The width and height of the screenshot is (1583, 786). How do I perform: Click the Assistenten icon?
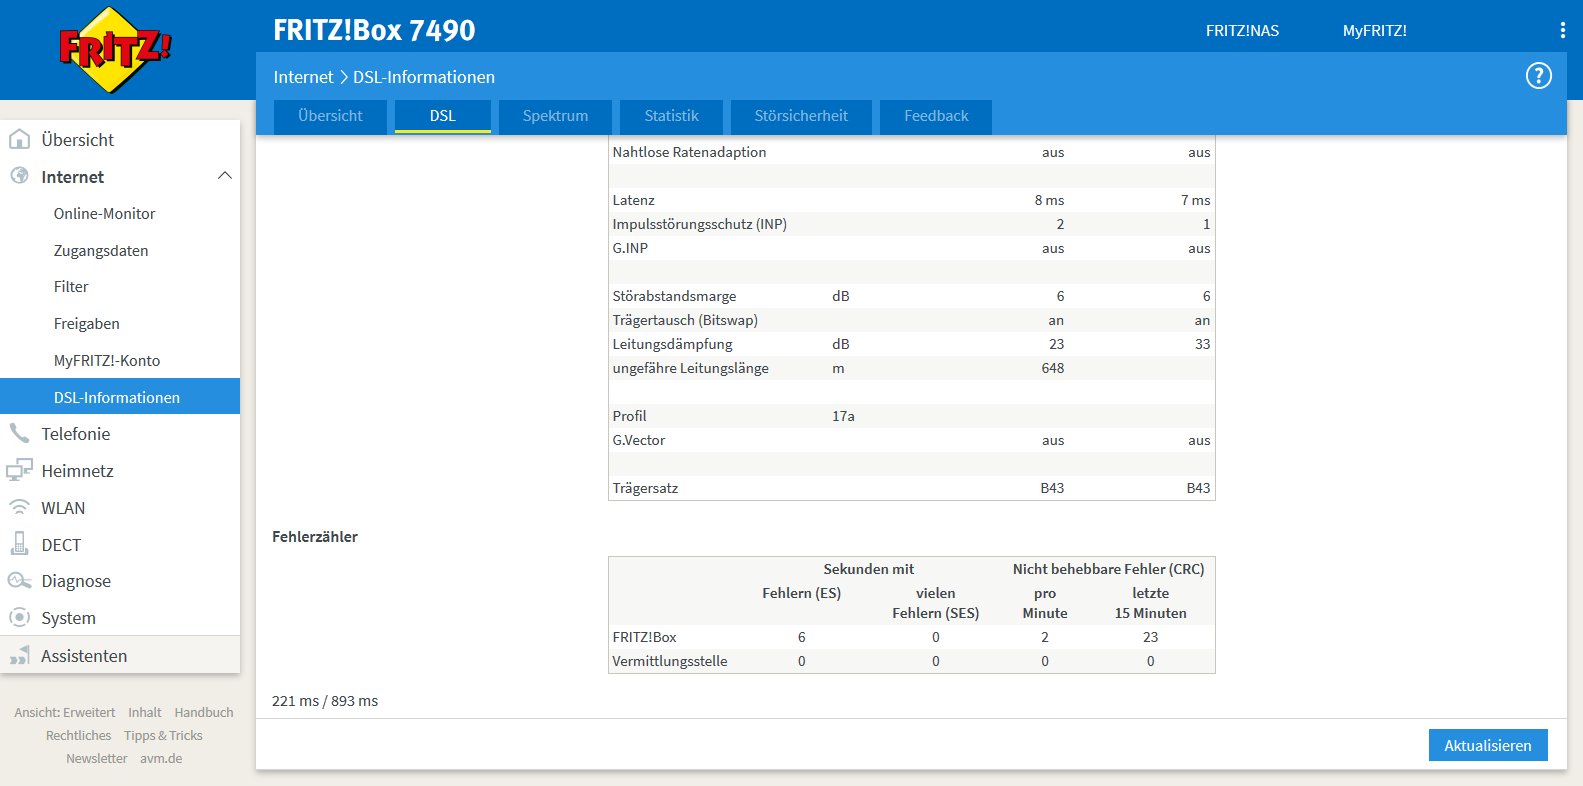[x=19, y=655]
